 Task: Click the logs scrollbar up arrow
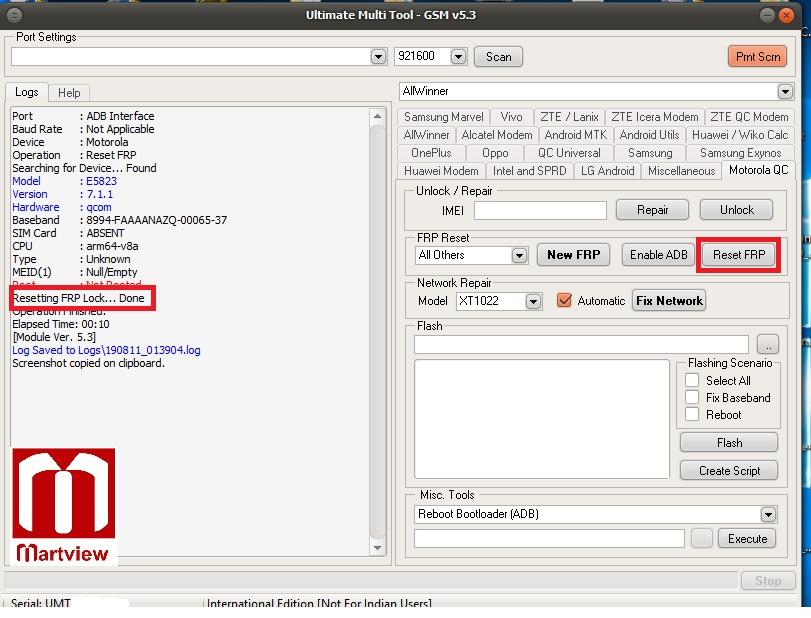378,116
